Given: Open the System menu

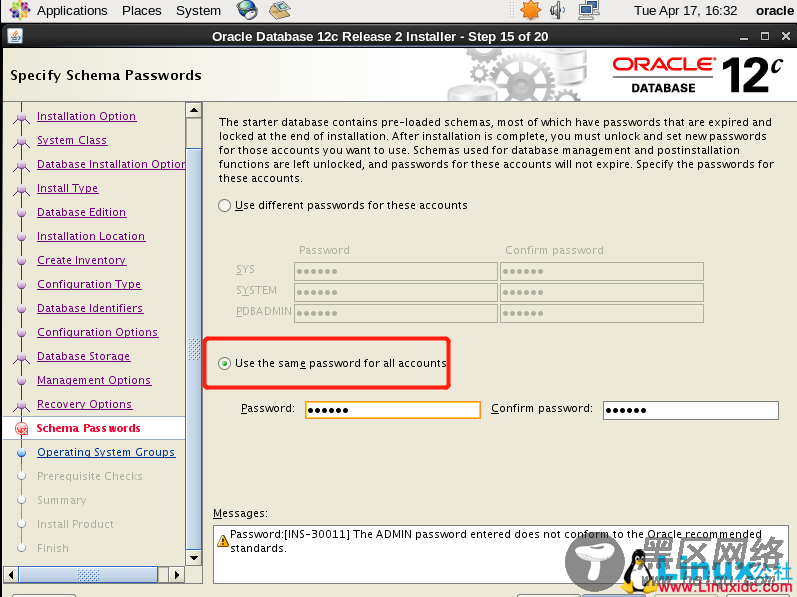Looking at the screenshot, I should pos(198,11).
